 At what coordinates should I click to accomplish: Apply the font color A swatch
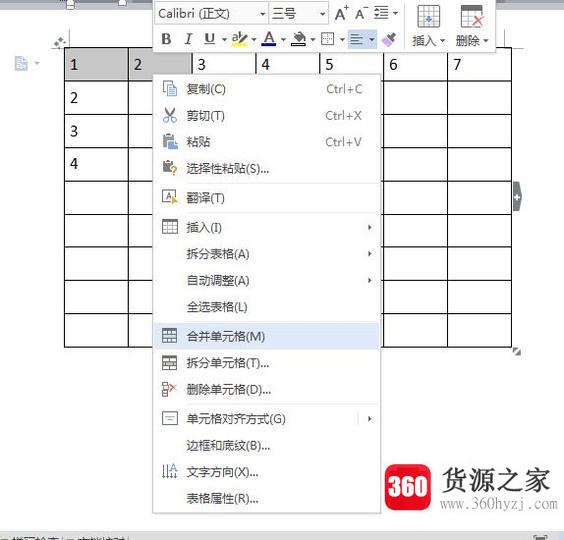269,39
